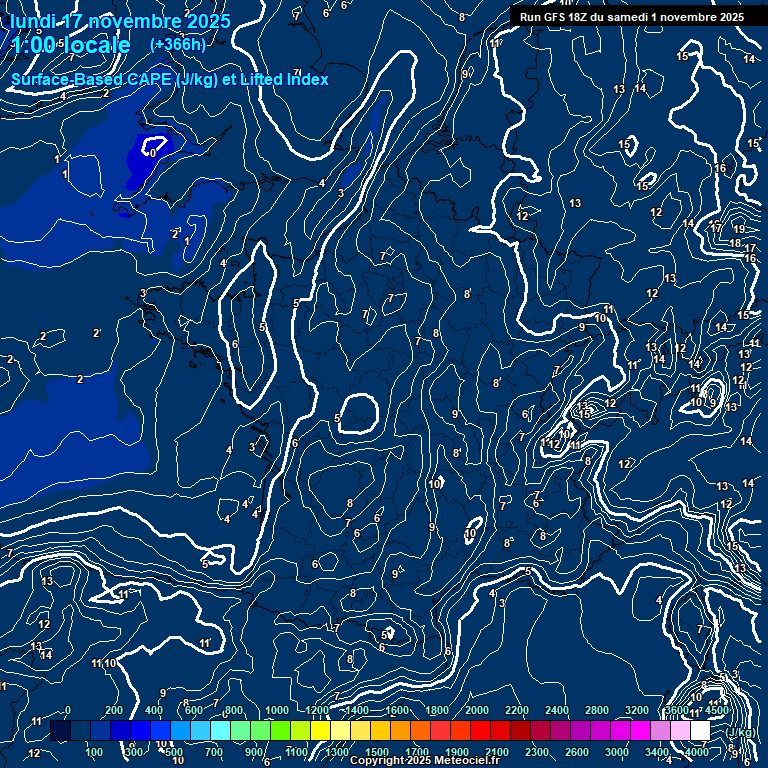This screenshot has height=768, width=768.
Task: Select the '4500' maximum legend value
Action: (717, 710)
